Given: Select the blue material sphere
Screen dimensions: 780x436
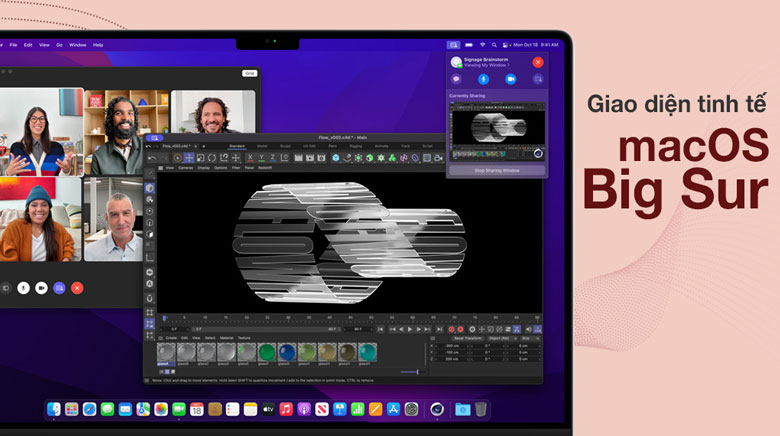Looking at the screenshot, I should 287,352.
